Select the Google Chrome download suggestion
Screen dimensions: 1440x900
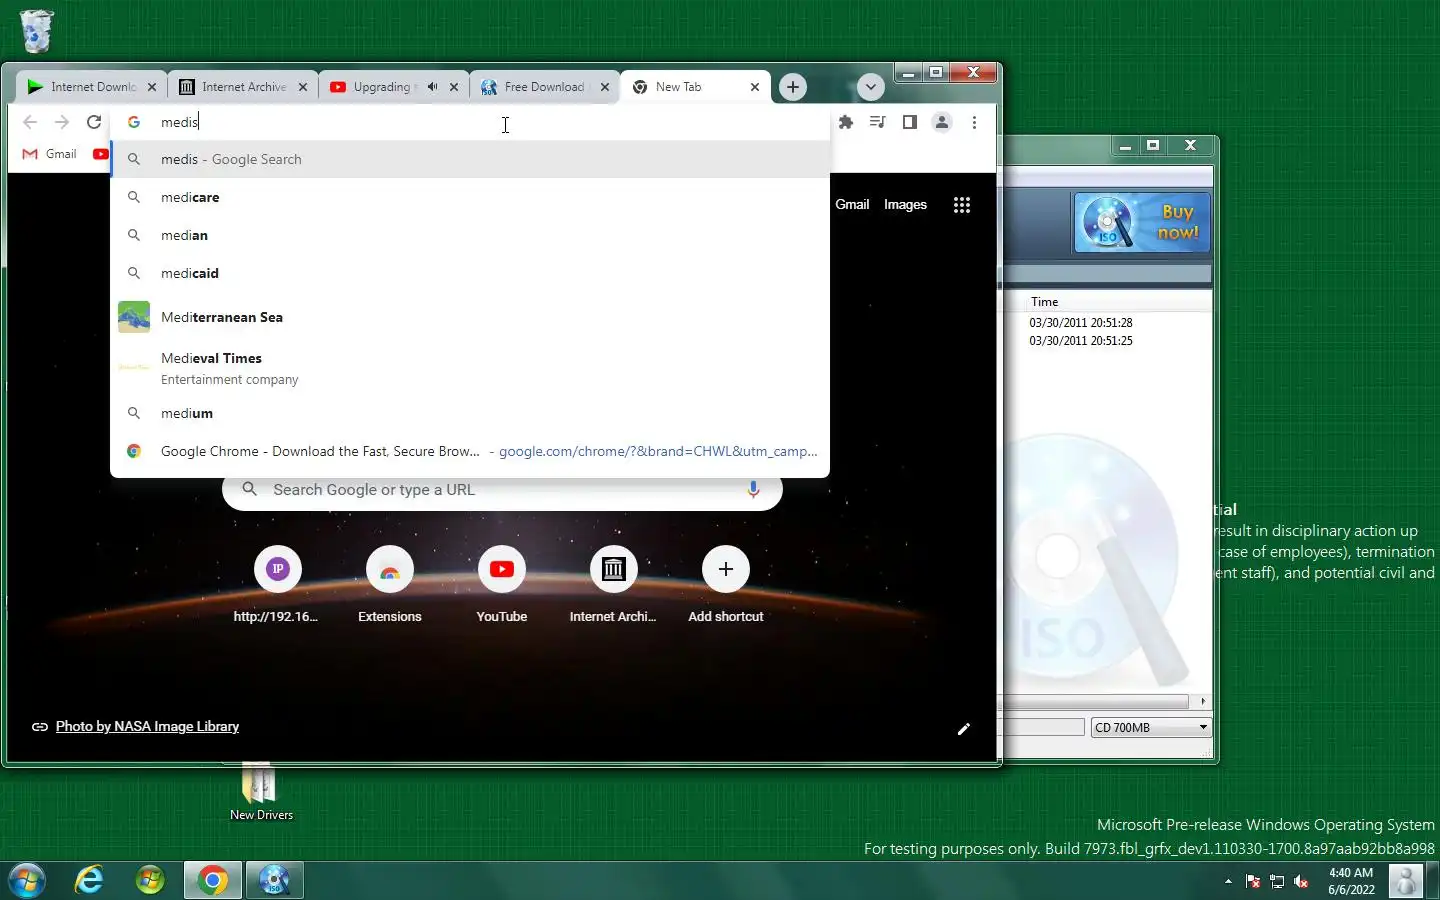click(x=470, y=451)
